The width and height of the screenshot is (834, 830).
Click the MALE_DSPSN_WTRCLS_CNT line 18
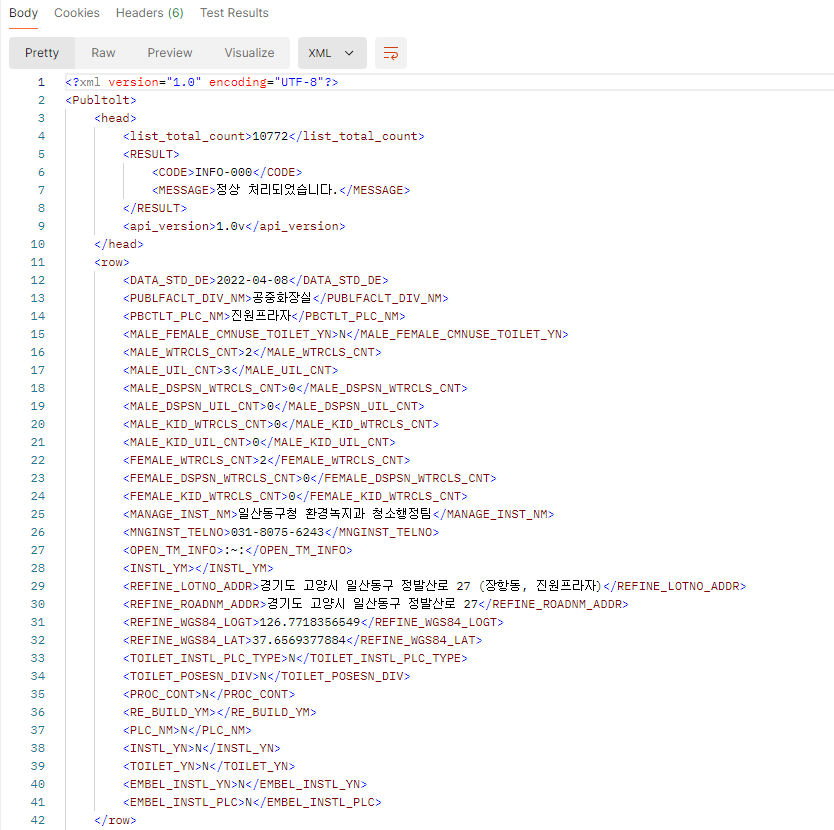click(x=295, y=388)
